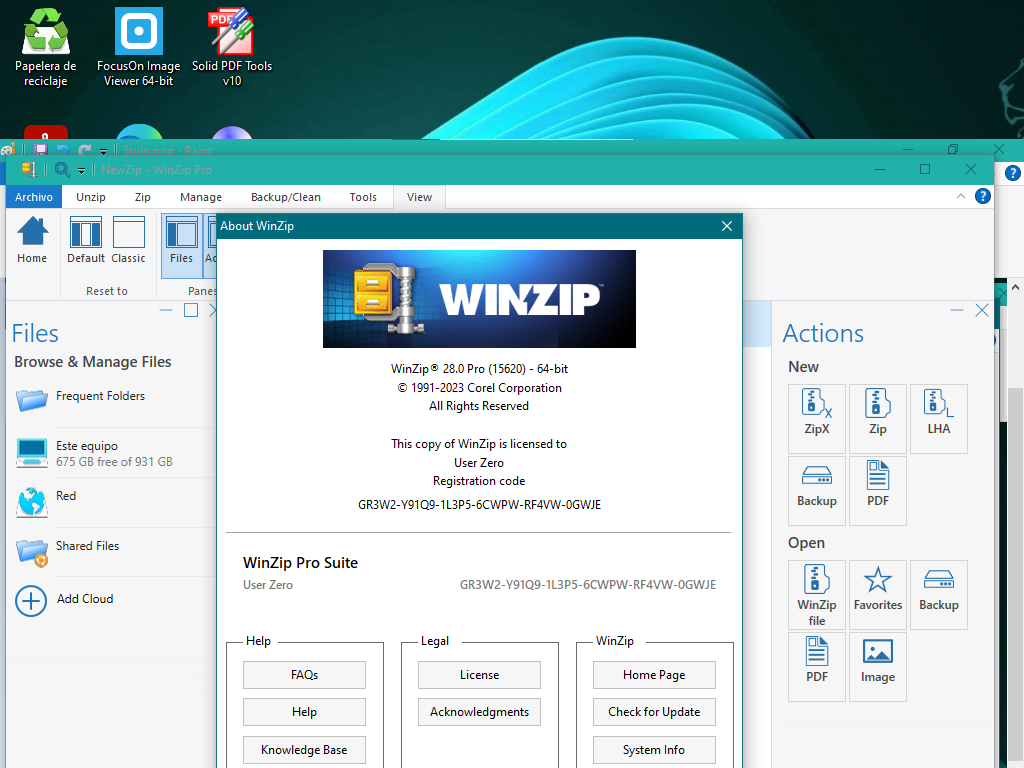Click the WinZip quick access search icon
The image size is (1024, 768).
coord(62,170)
